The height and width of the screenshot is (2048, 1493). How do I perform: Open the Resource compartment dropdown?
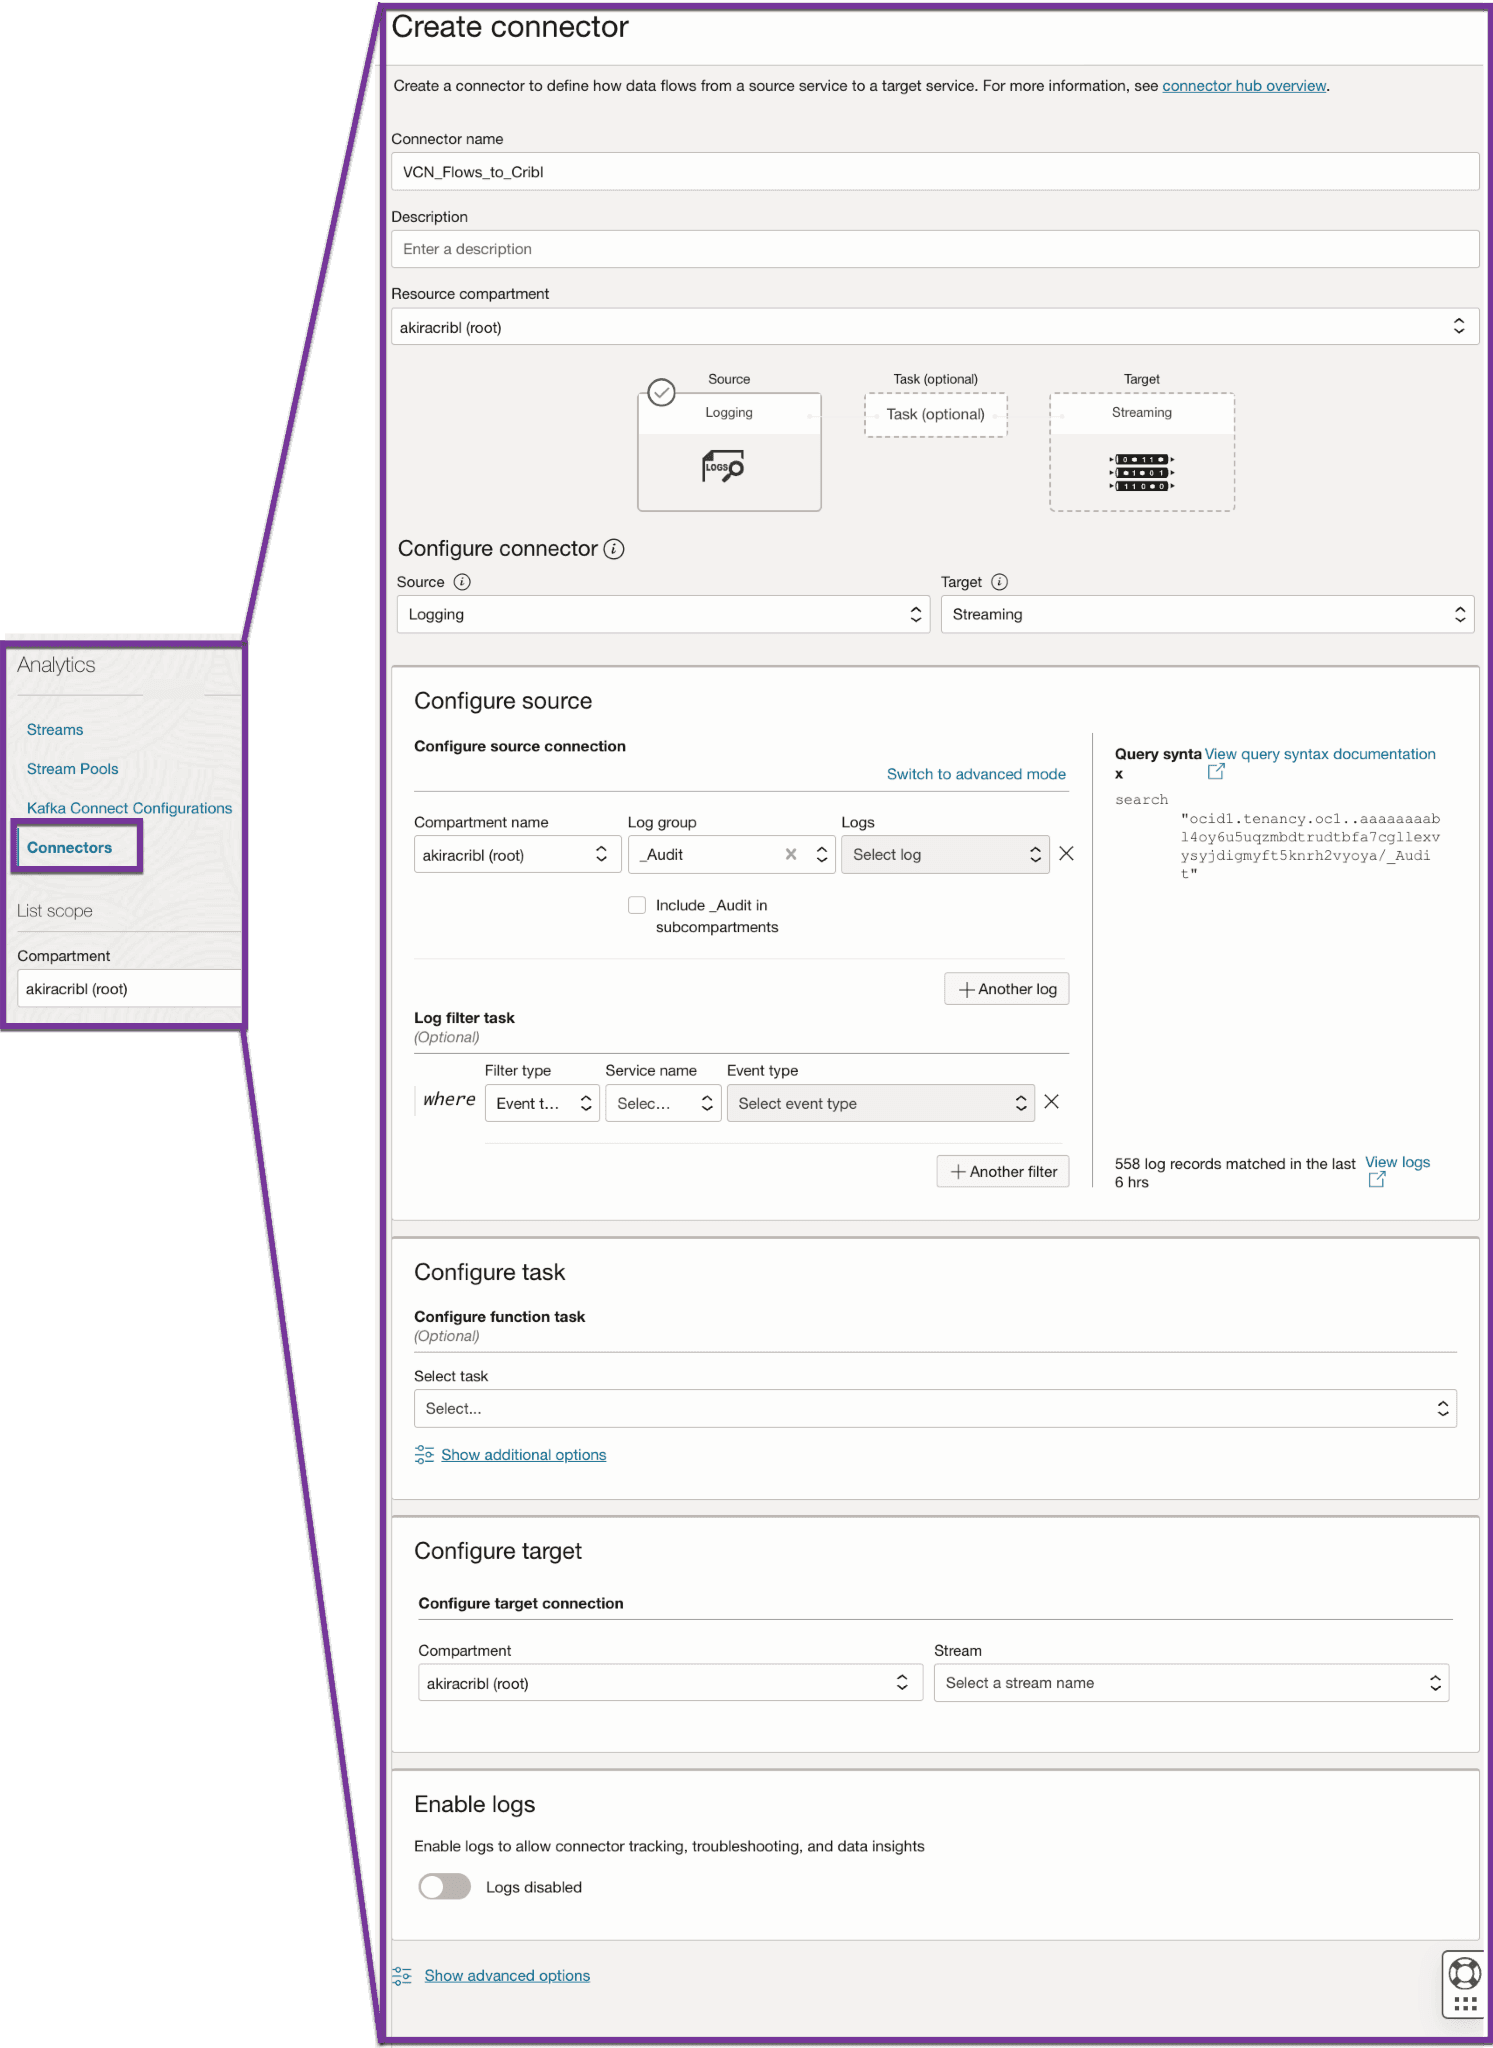[934, 327]
